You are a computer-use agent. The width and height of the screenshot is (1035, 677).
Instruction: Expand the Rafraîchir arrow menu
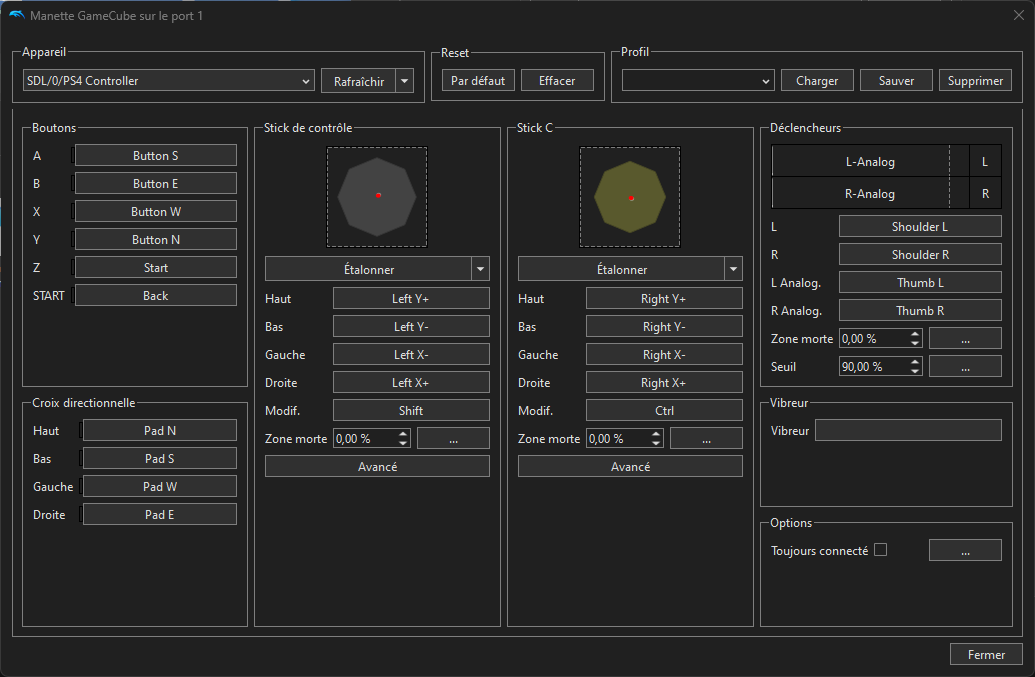tap(405, 81)
